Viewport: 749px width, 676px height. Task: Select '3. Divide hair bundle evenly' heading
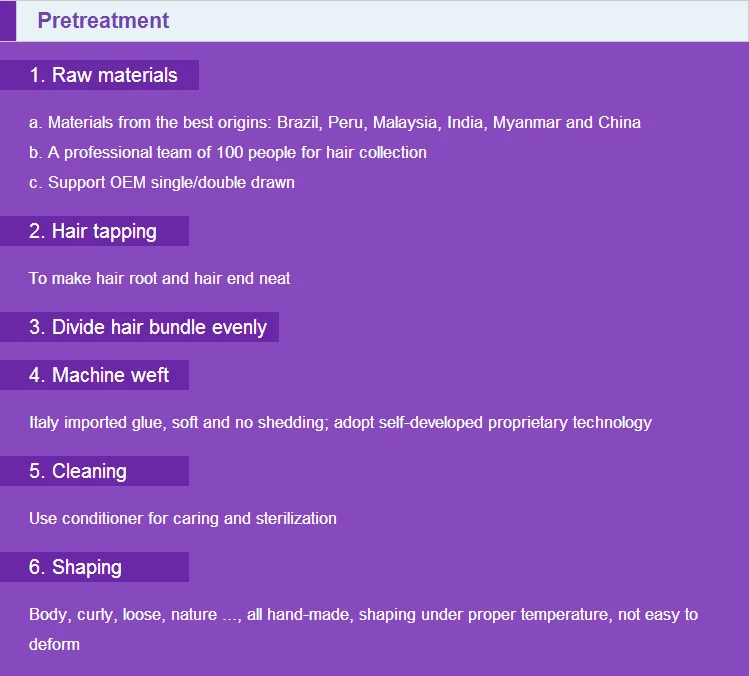148,327
